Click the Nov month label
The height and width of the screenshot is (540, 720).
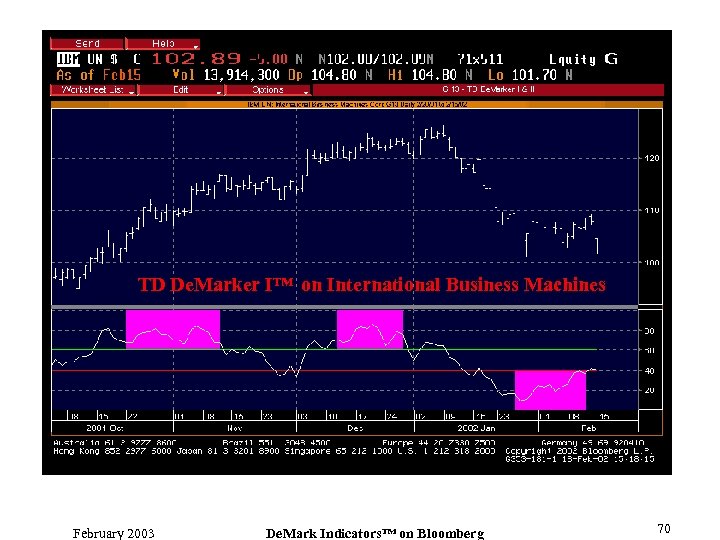point(235,428)
